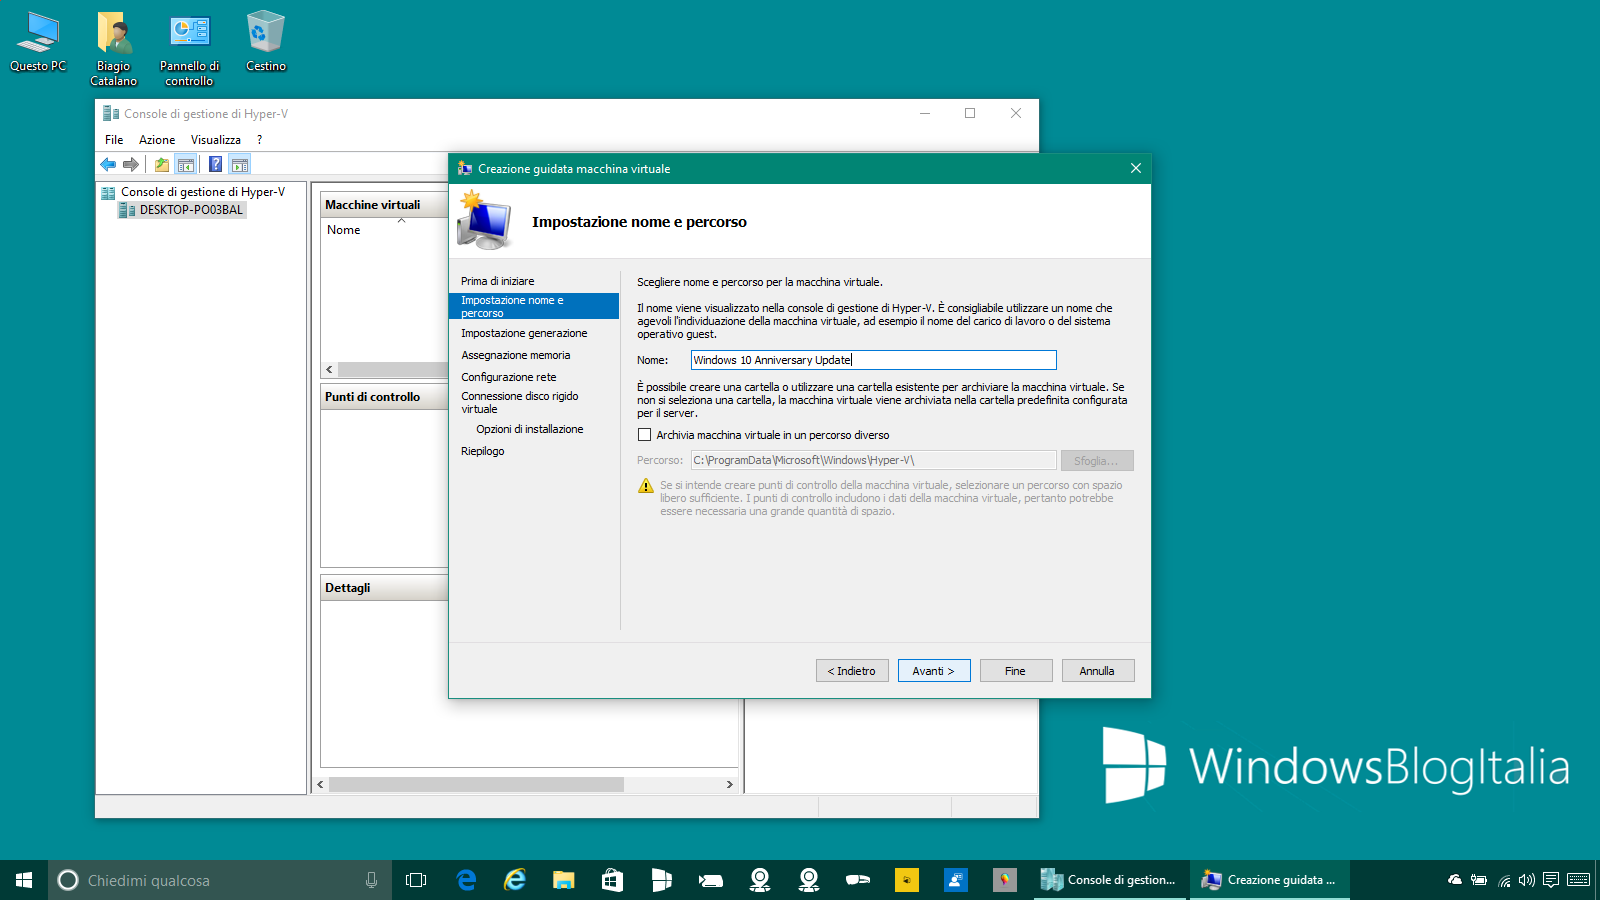Click the bottom horizontal scrollbar right arrow

coord(729,785)
